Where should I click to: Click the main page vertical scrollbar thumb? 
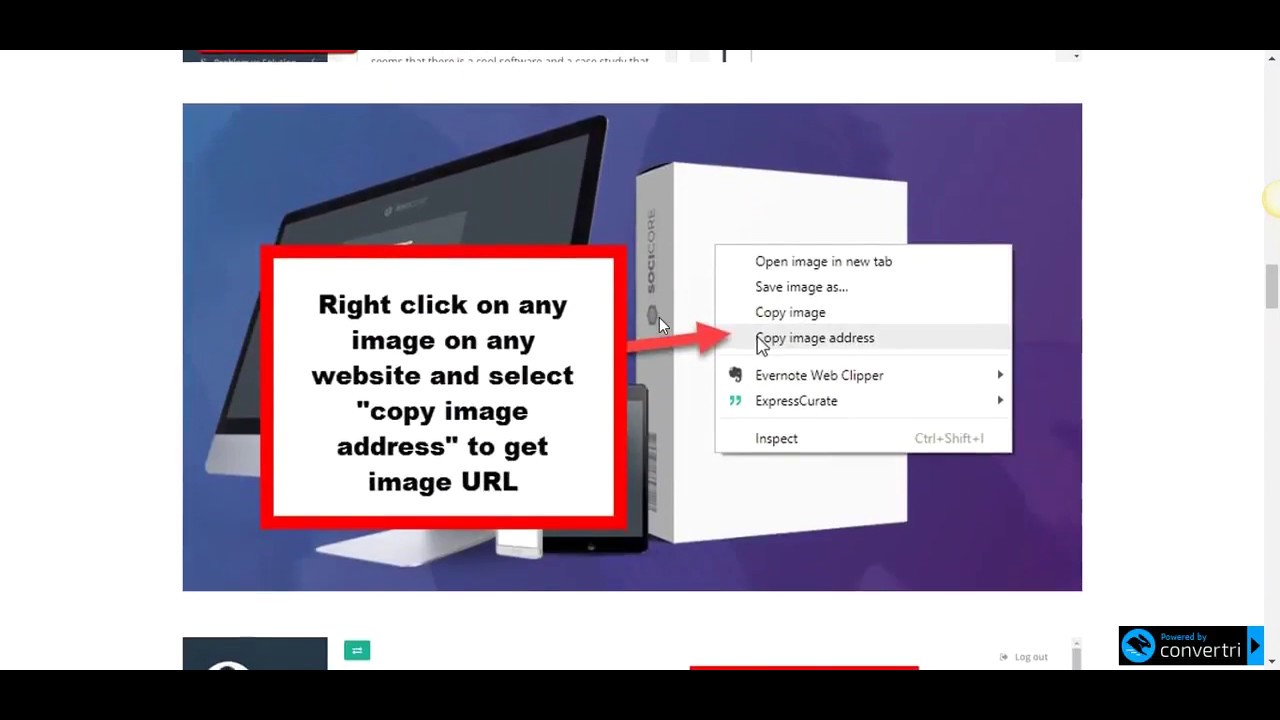coord(1271,286)
